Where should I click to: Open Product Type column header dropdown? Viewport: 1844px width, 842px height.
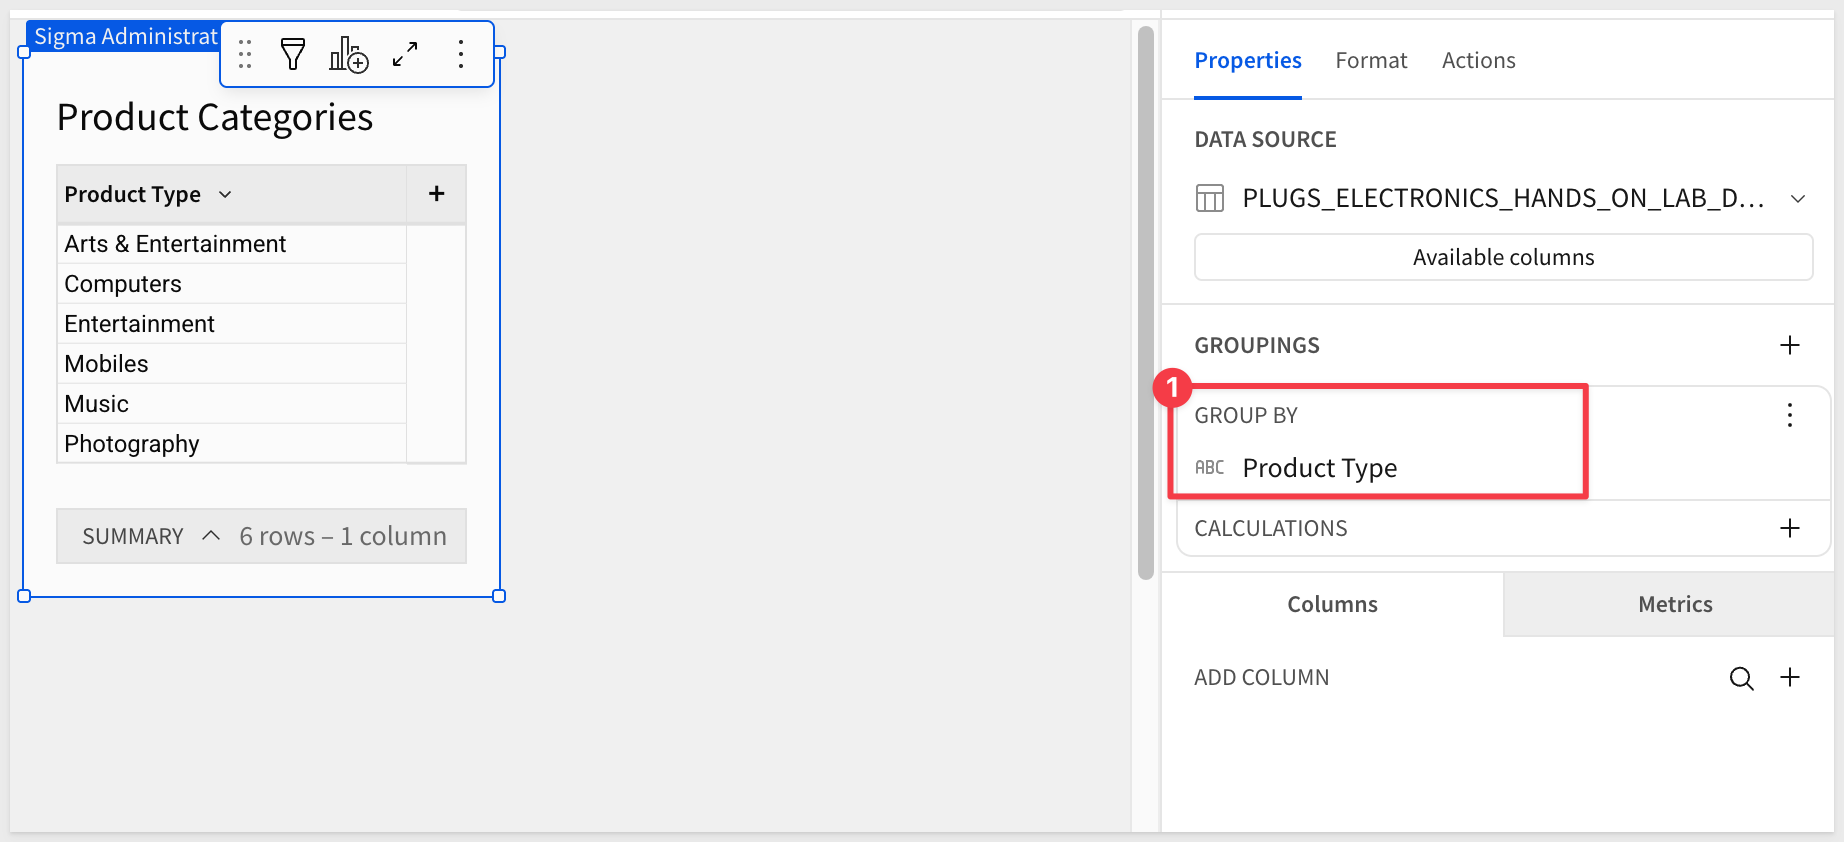coord(226,194)
